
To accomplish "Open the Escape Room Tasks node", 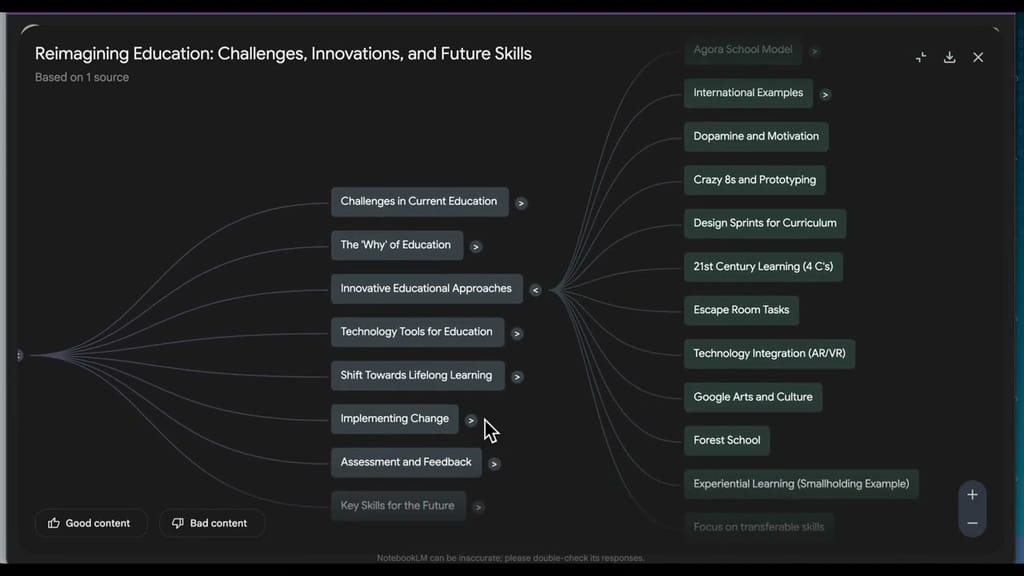I will click(741, 310).
